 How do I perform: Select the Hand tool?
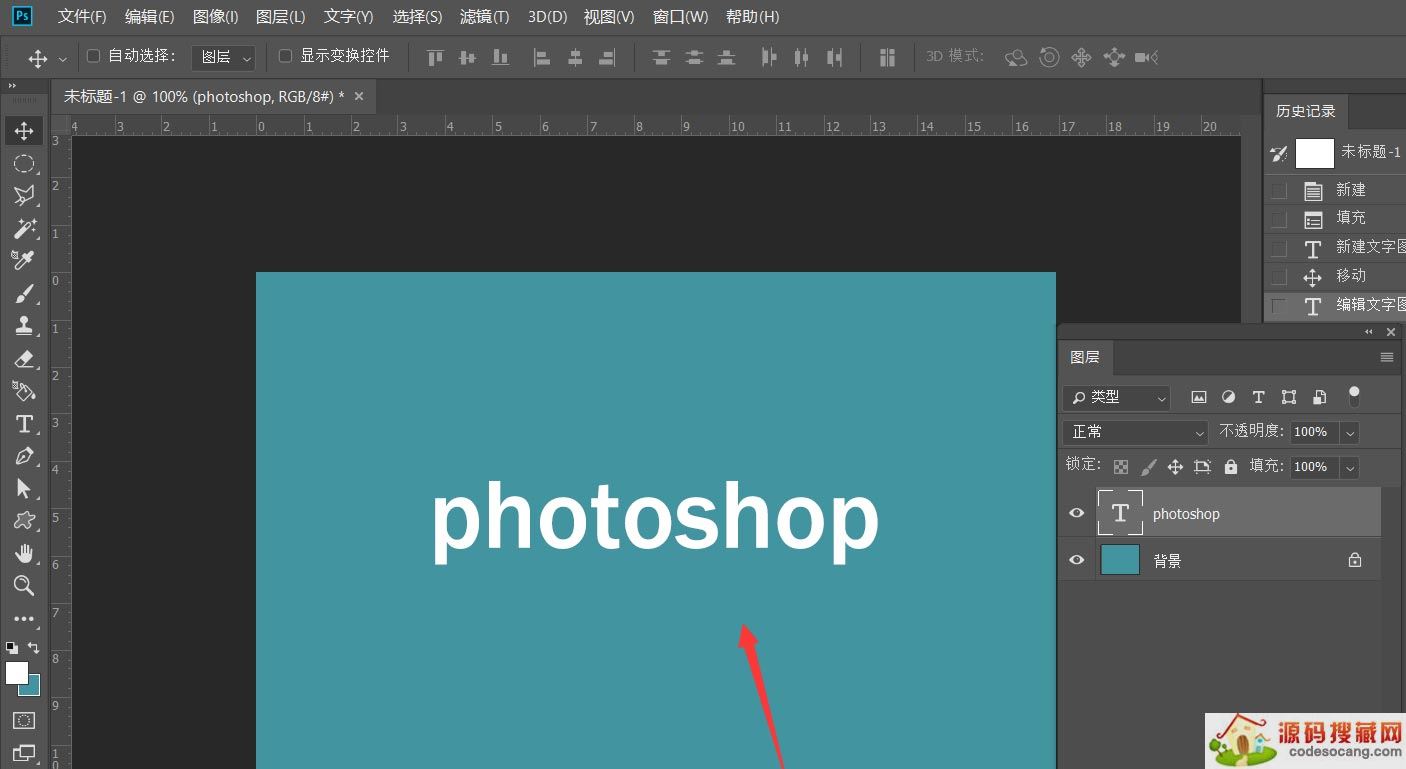click(24, 553)
